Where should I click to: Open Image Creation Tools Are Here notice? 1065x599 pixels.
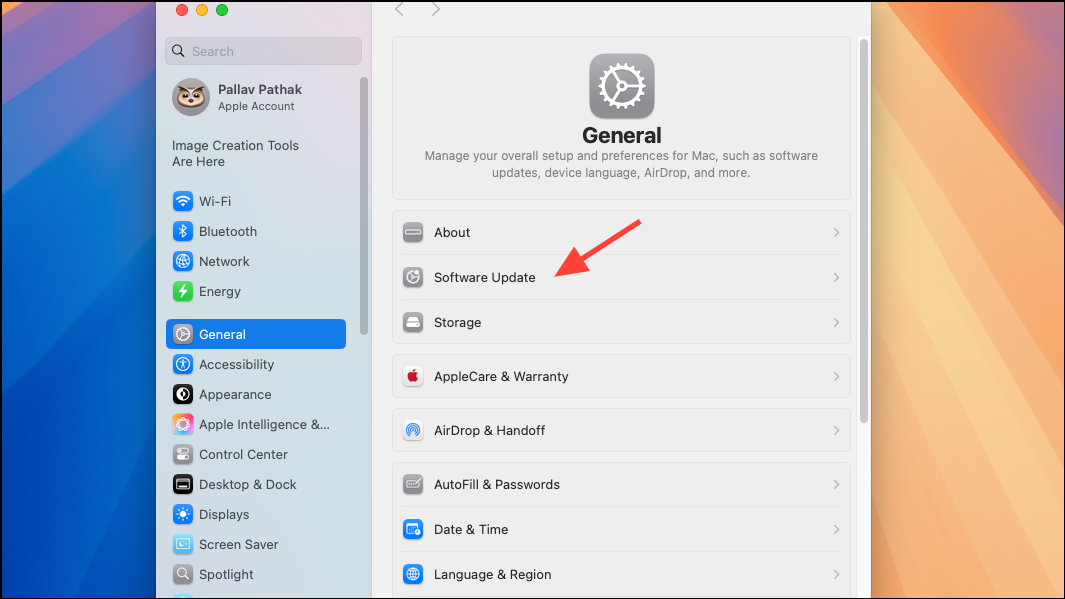pyautogui.click(x=235, y=153)
